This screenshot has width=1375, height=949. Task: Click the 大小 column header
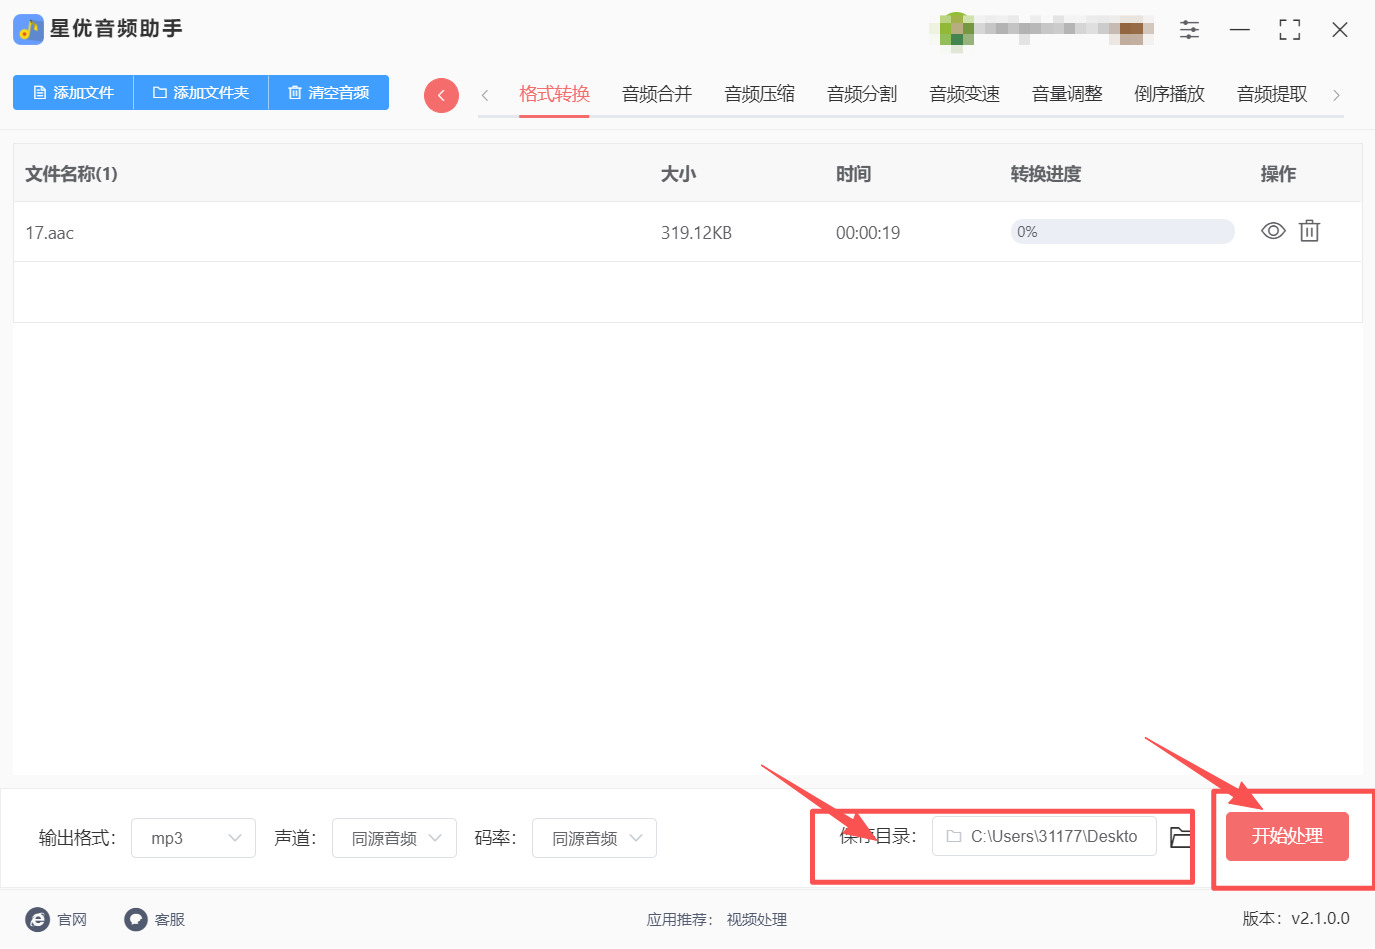[x=678, y=174]
